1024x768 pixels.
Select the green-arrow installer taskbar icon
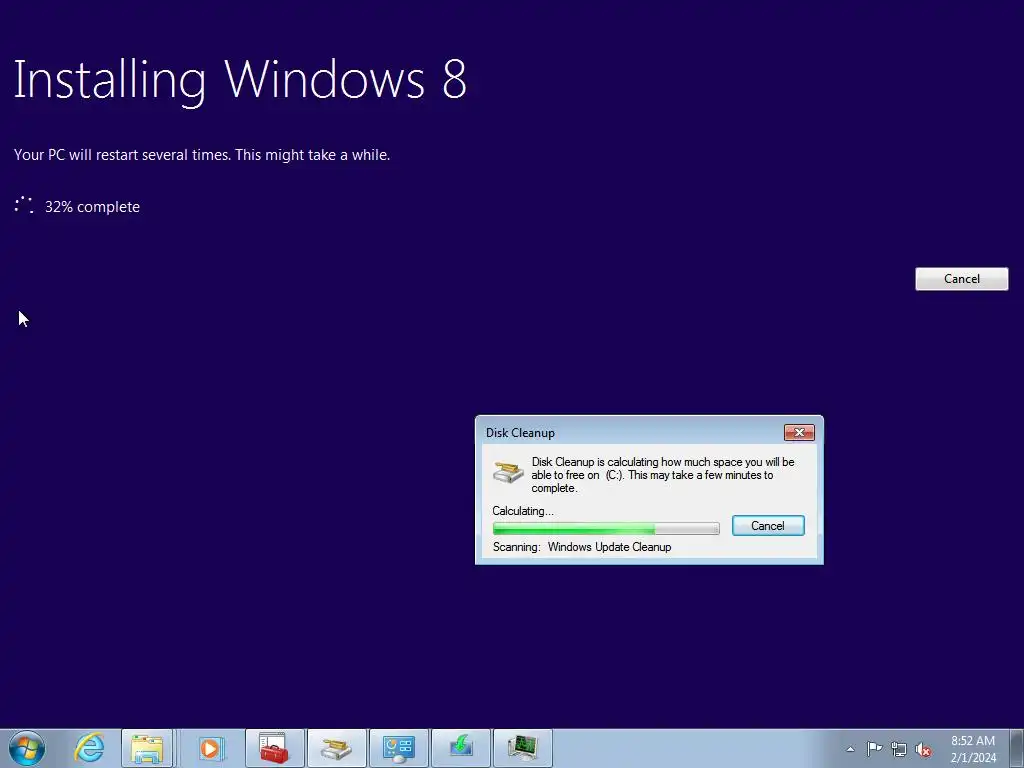click(460, 748)
